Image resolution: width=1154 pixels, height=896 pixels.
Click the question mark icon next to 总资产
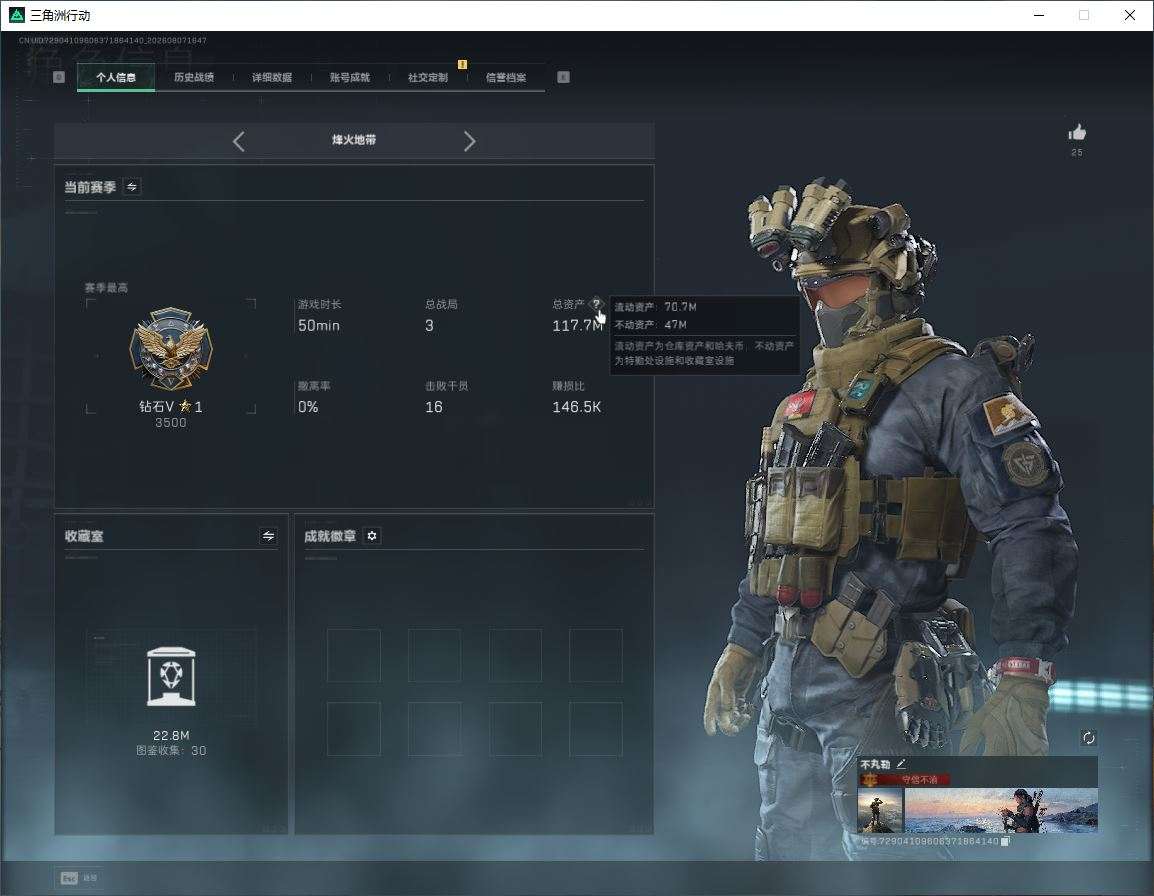click(596, 303)
